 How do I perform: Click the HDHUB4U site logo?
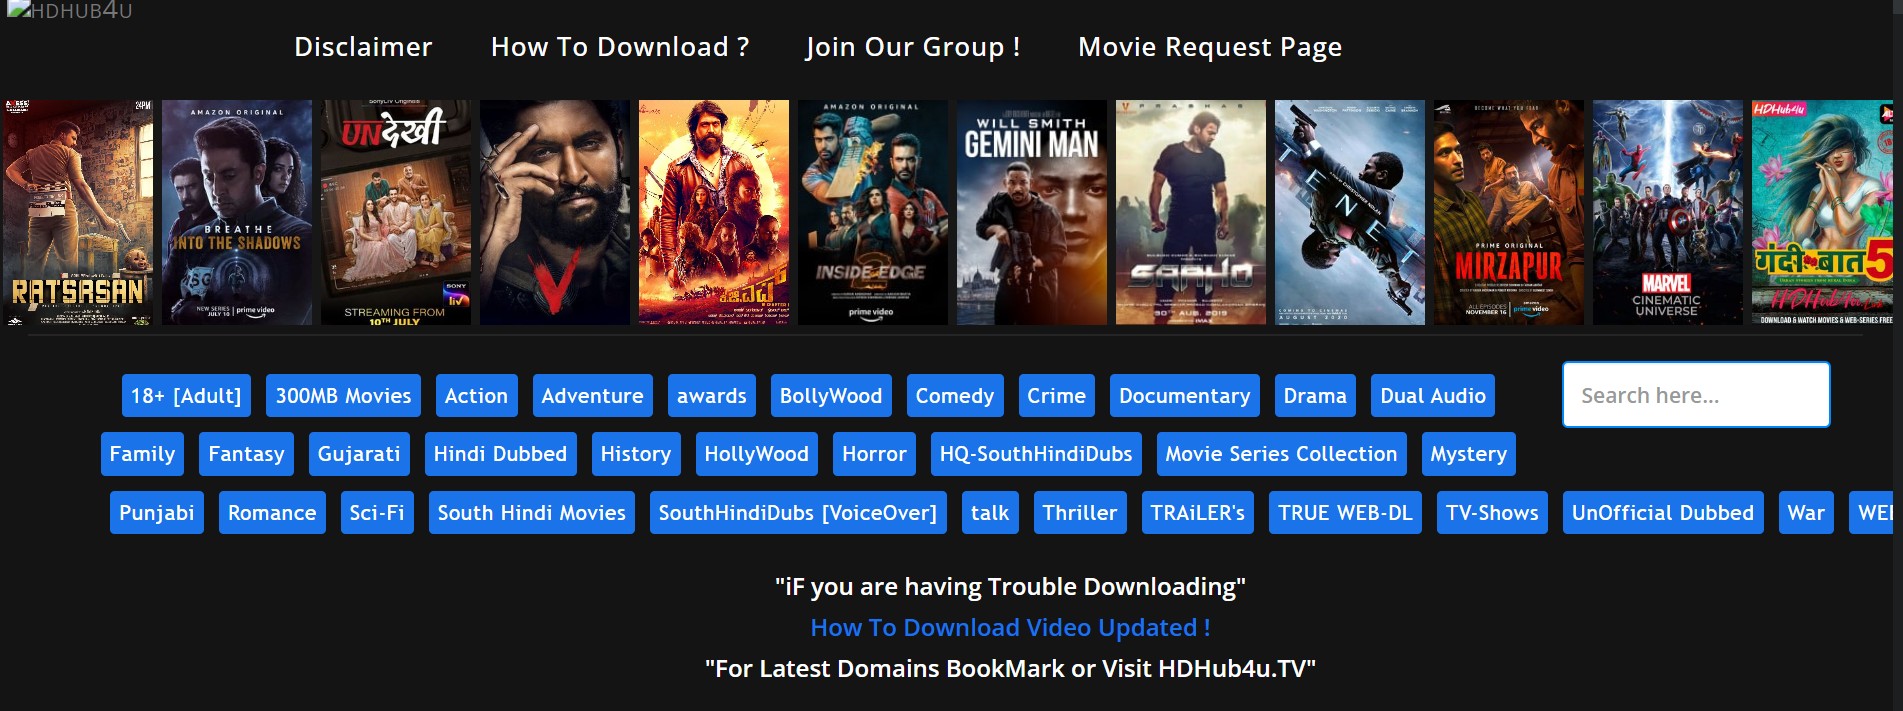pos(70,11)
